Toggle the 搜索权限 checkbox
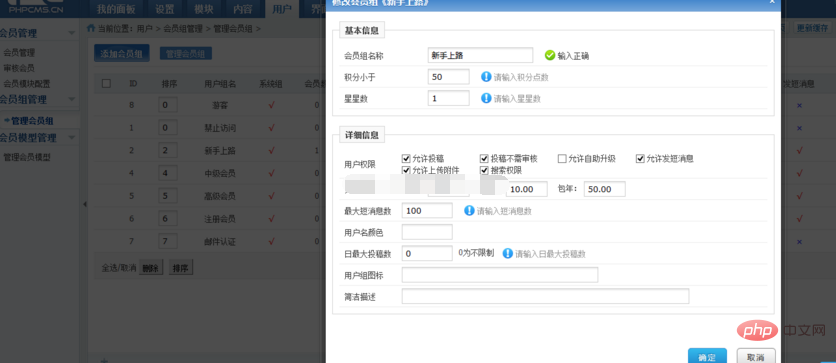The image size is (836, 363). coord(484,170)
